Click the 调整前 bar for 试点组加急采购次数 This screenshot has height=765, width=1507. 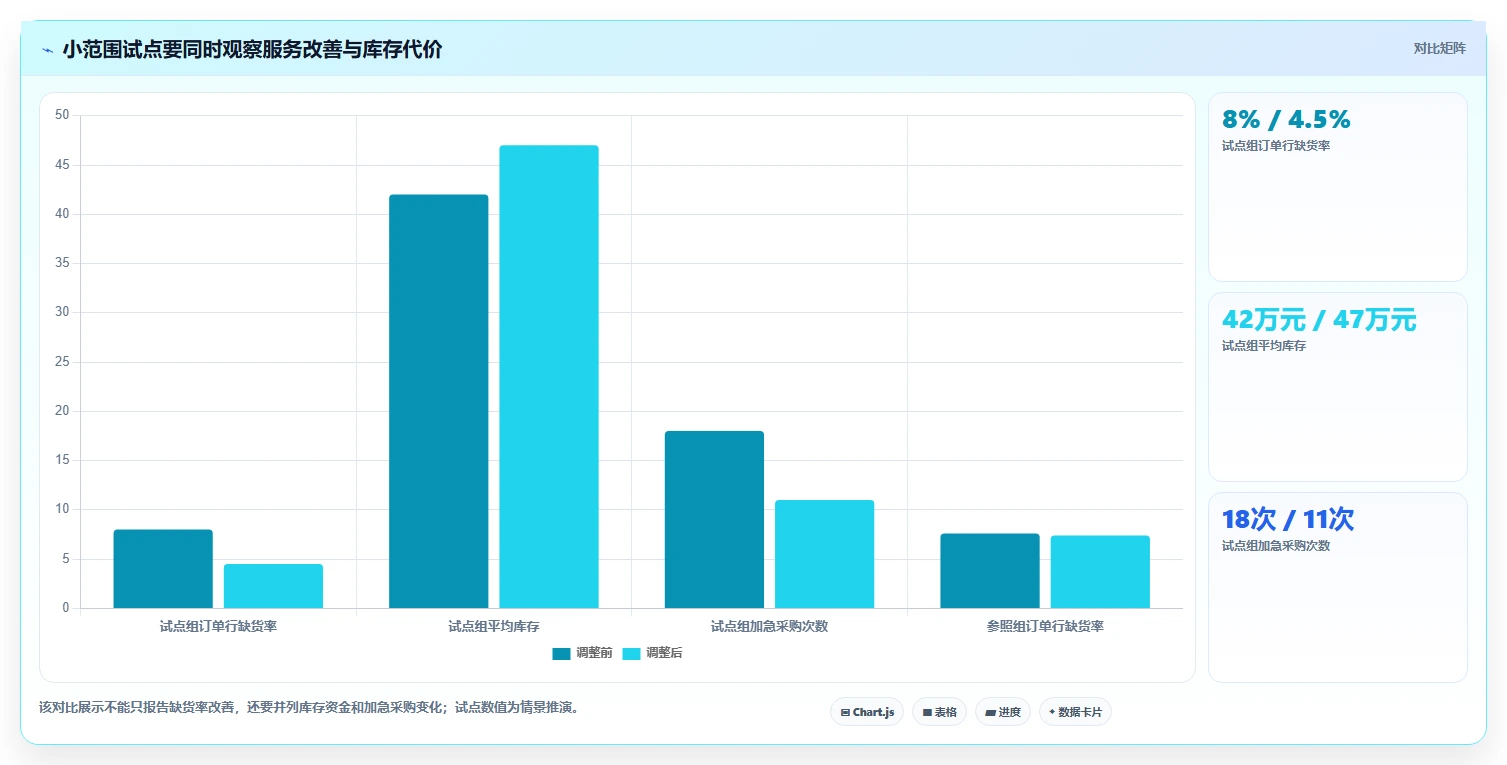(x=714, y=519)
